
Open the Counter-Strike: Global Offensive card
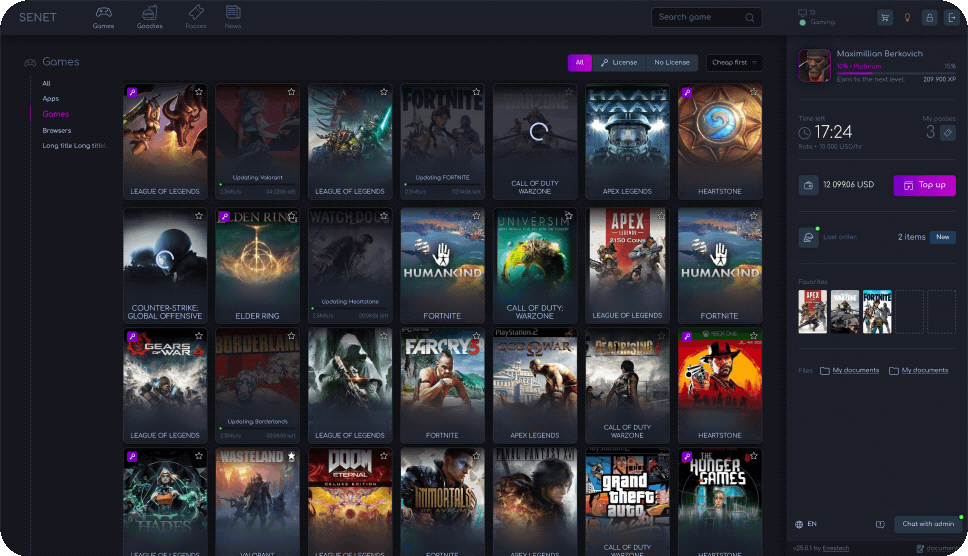point(165,265)
